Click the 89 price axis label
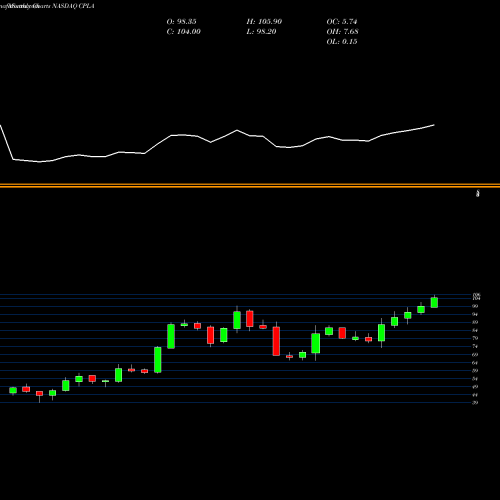 475,322
